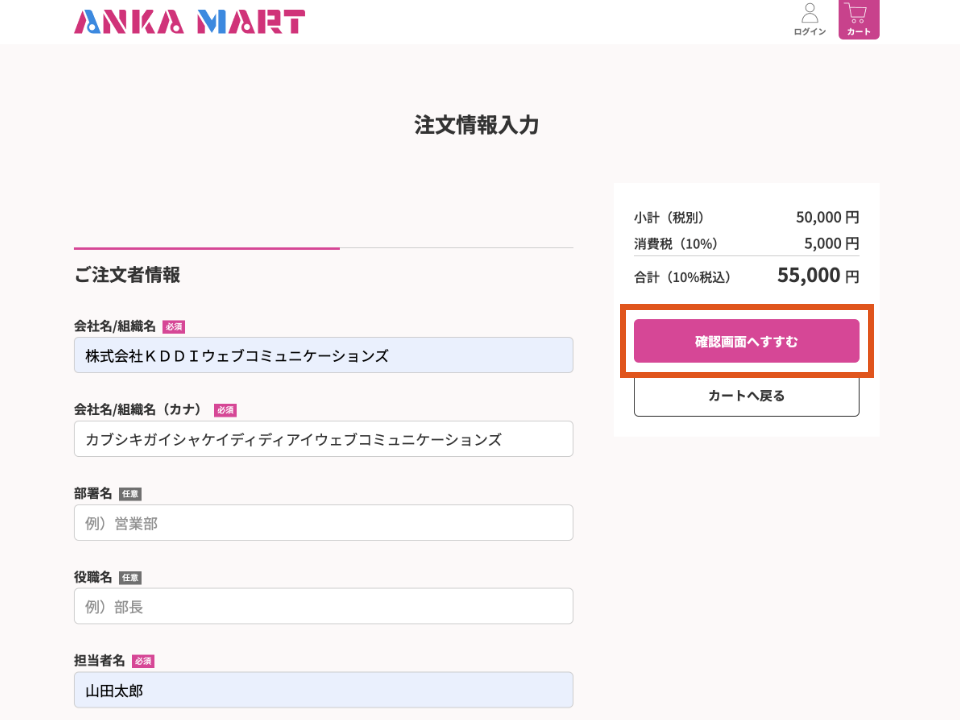Click the 55,000 円 total amount
This screenshot has width=960, height=720.
coord(817,276)
